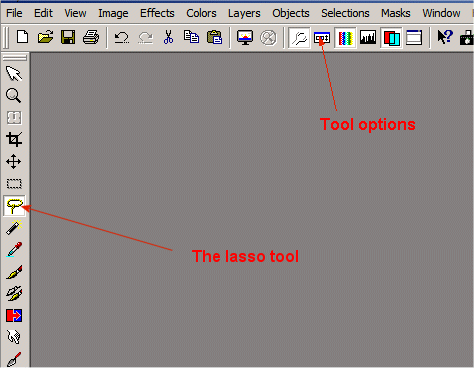The image size is (474, 368).
Task: Activate the mover tool
Action: click(x=14, y=162)
